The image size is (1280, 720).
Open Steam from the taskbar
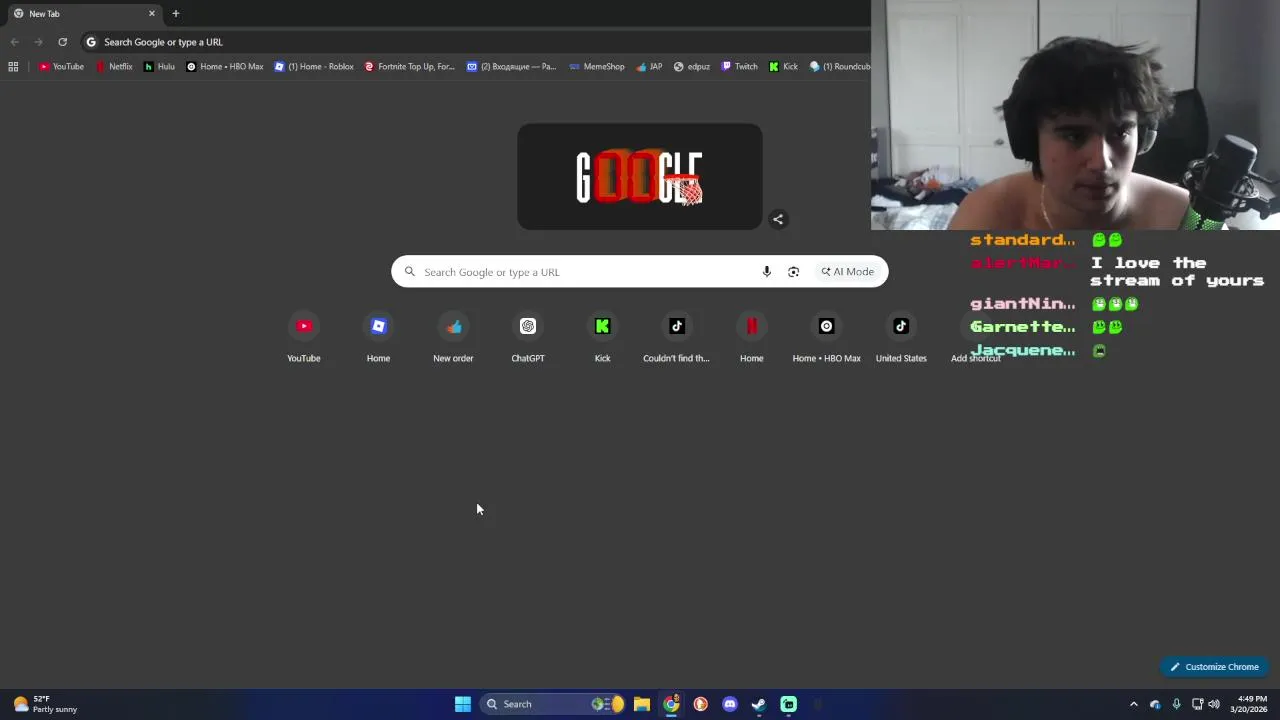(759, 704)
